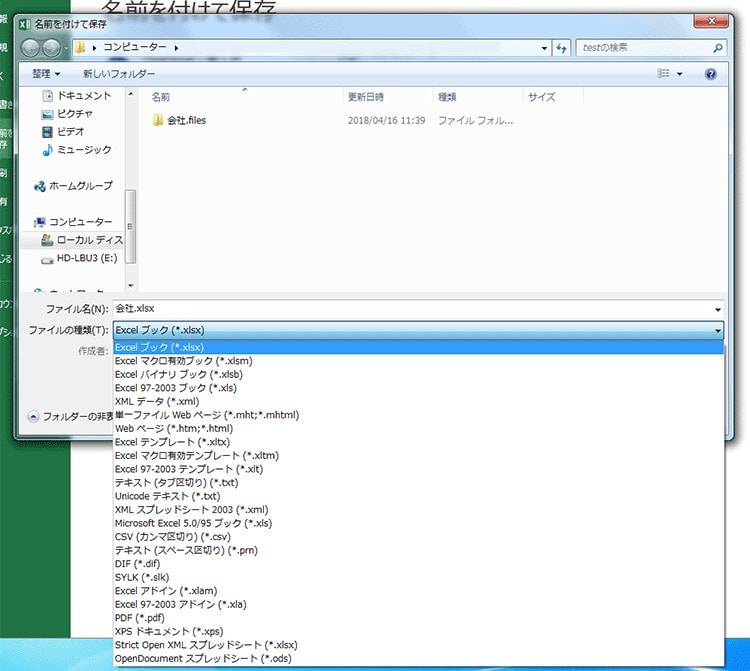Screen dimensions: 750x671
Task: Select Excel マクロ有効ブック (*.xlsm) option
Action: point(183,361)
